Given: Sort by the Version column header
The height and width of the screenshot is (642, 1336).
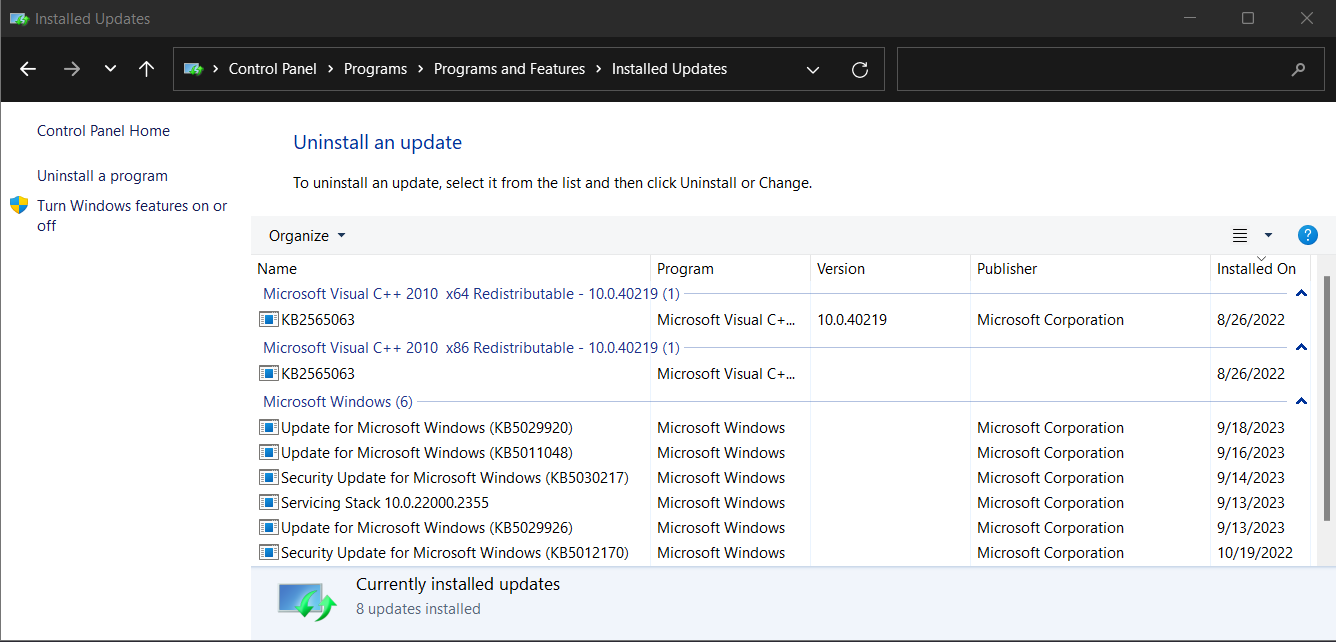Looking at the screenshot, I should (x=890, y=269).
